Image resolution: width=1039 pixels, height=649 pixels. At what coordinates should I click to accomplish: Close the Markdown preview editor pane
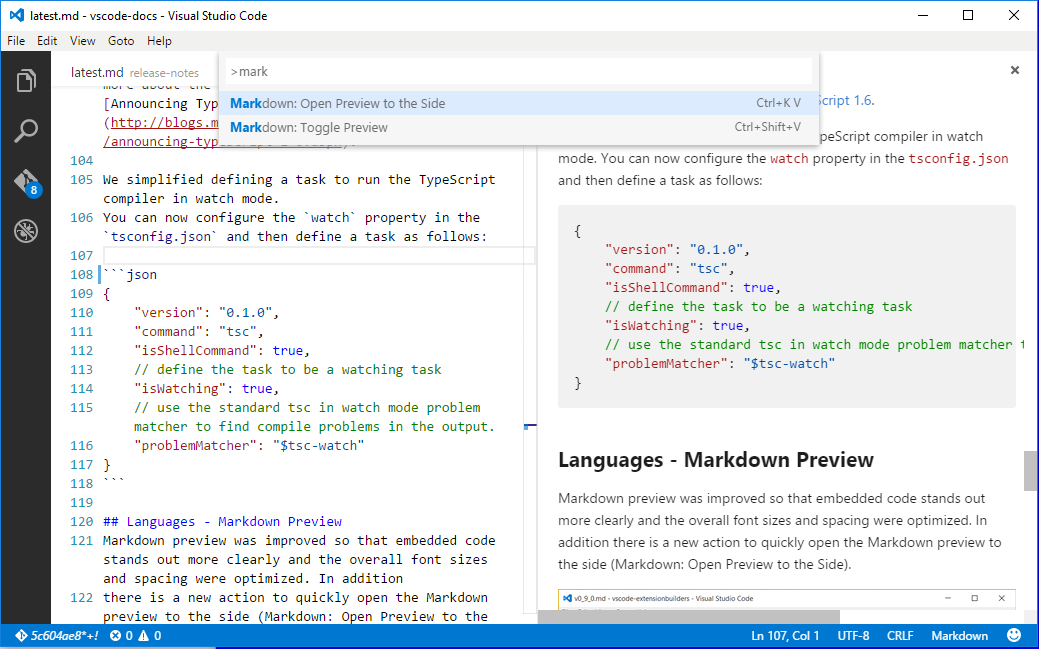coord(1014,70)
